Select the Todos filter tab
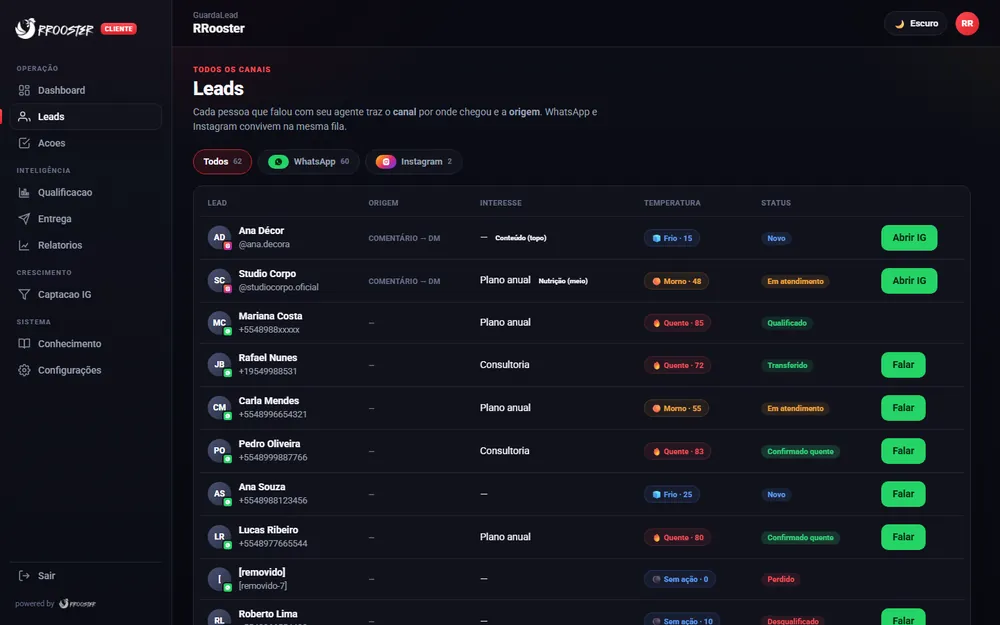Image resolution: width=1000 pixels, height=625 pixels. [x=222, y=161]
